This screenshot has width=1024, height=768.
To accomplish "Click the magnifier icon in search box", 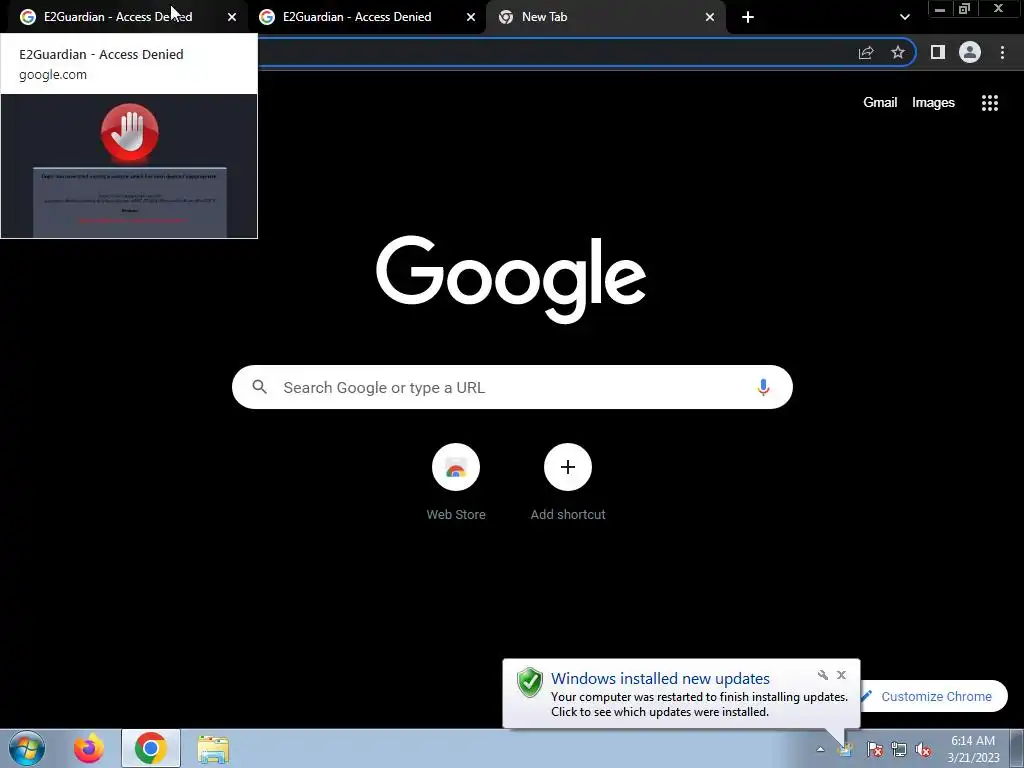I will coord(259,387).
